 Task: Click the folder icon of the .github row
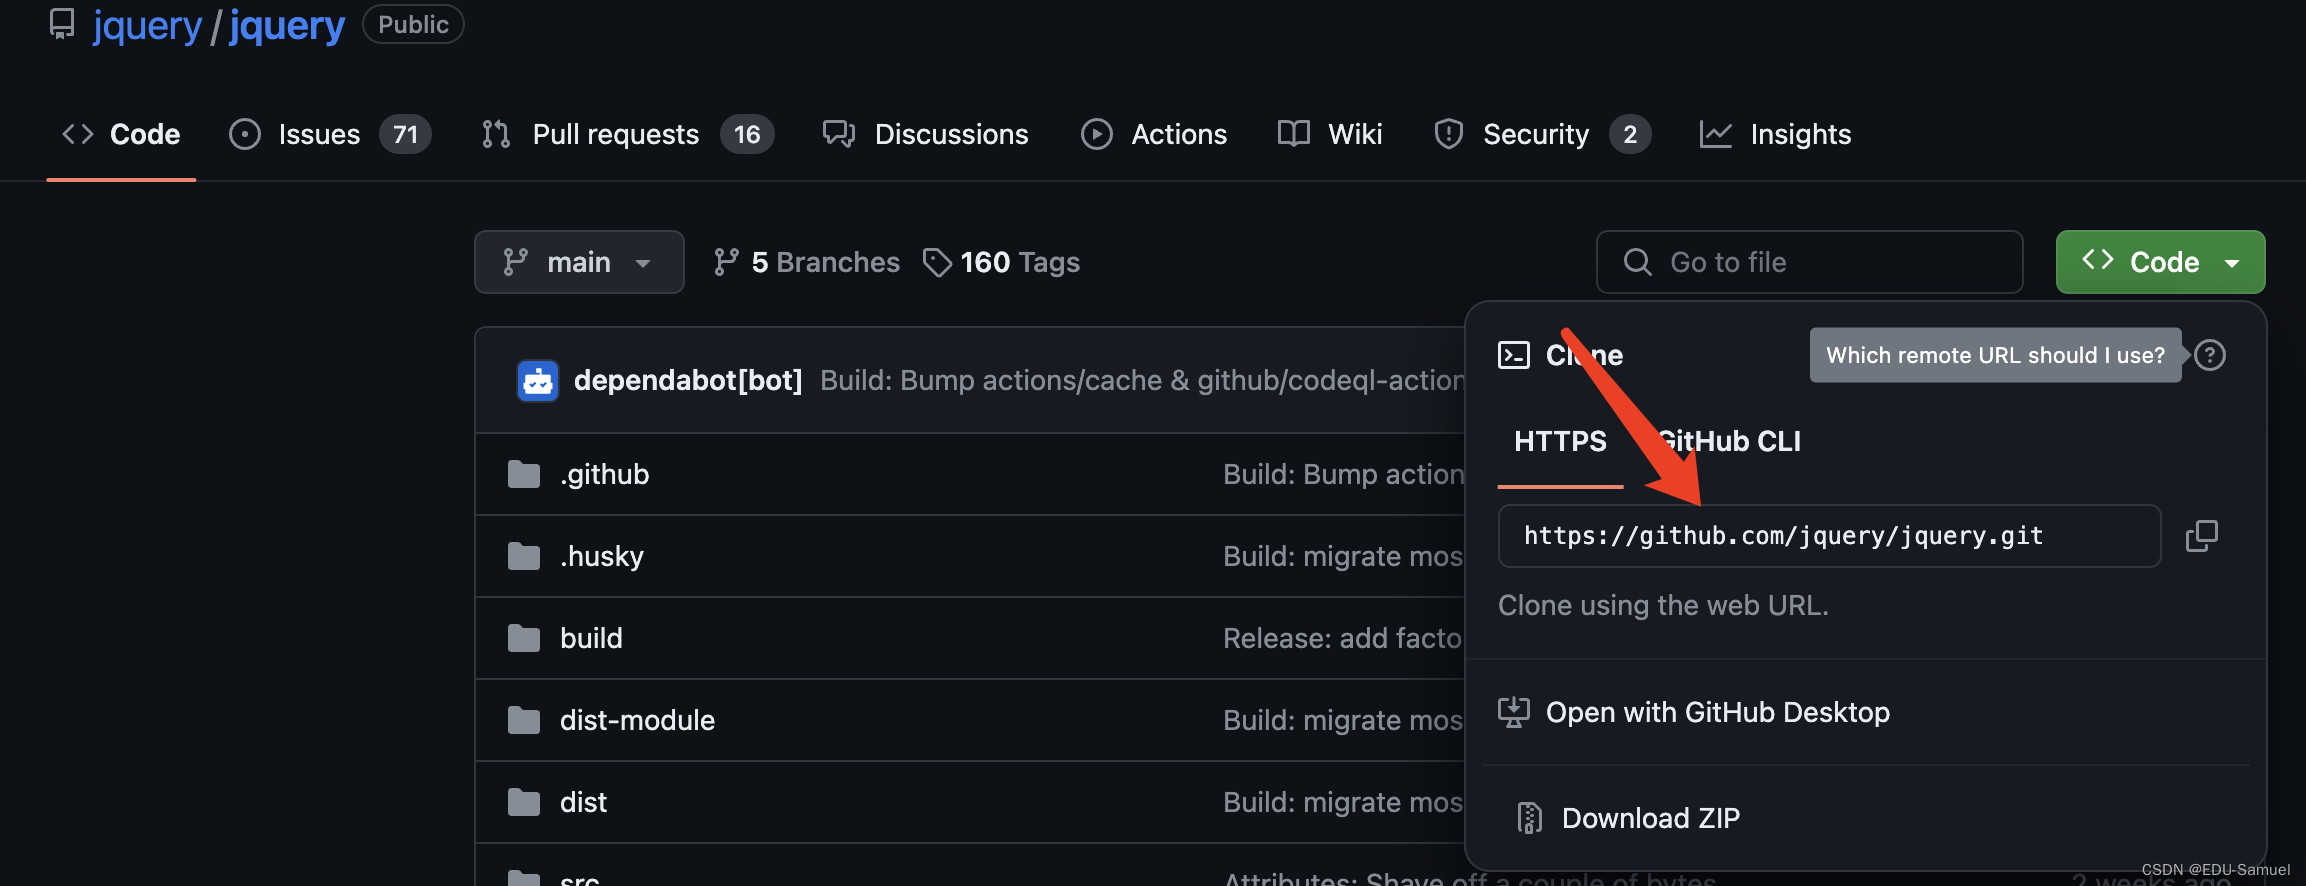click(524, 474)
